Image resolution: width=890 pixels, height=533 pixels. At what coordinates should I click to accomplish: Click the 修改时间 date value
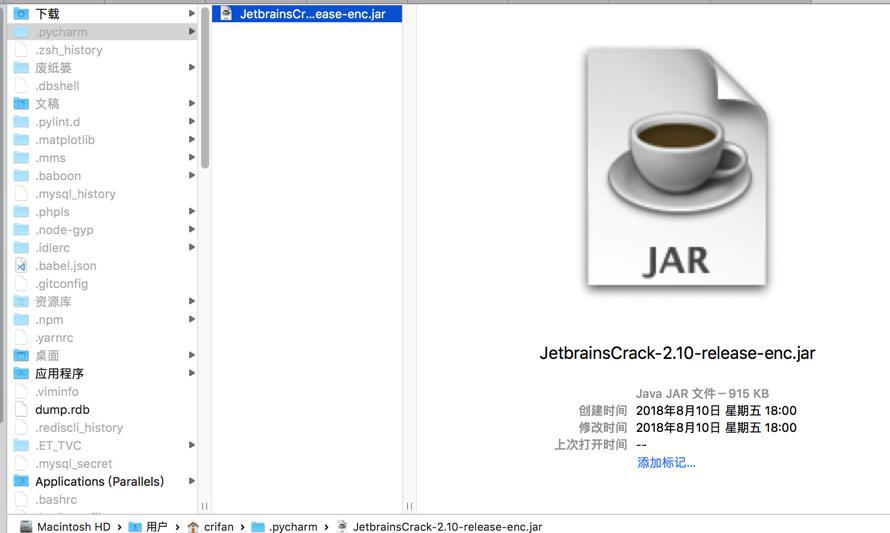pyautogui.click(x=716, y=427)
